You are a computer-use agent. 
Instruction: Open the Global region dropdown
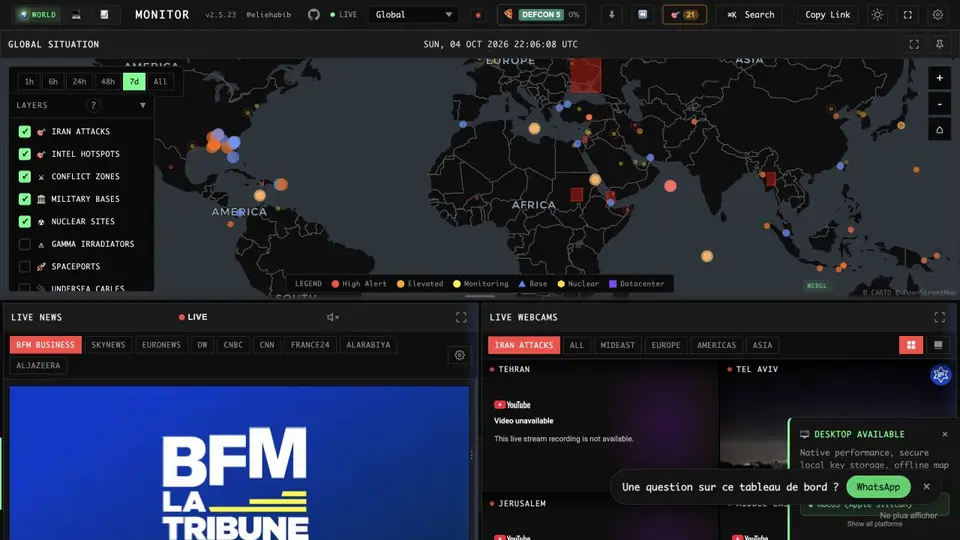click(414, 15)
